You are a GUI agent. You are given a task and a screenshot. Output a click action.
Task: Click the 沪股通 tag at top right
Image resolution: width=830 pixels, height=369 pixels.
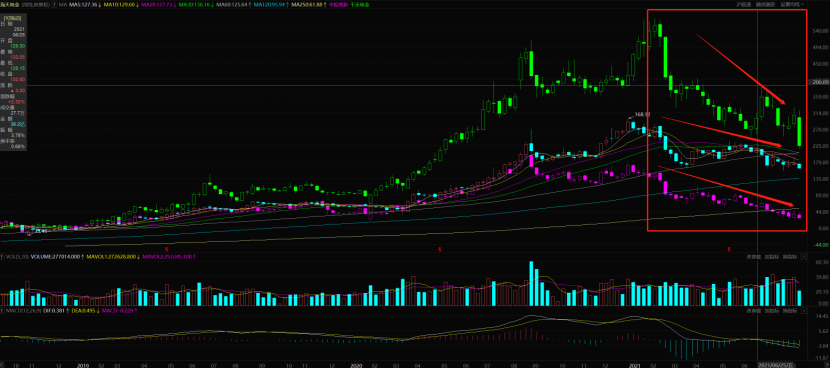click(744, 4)
